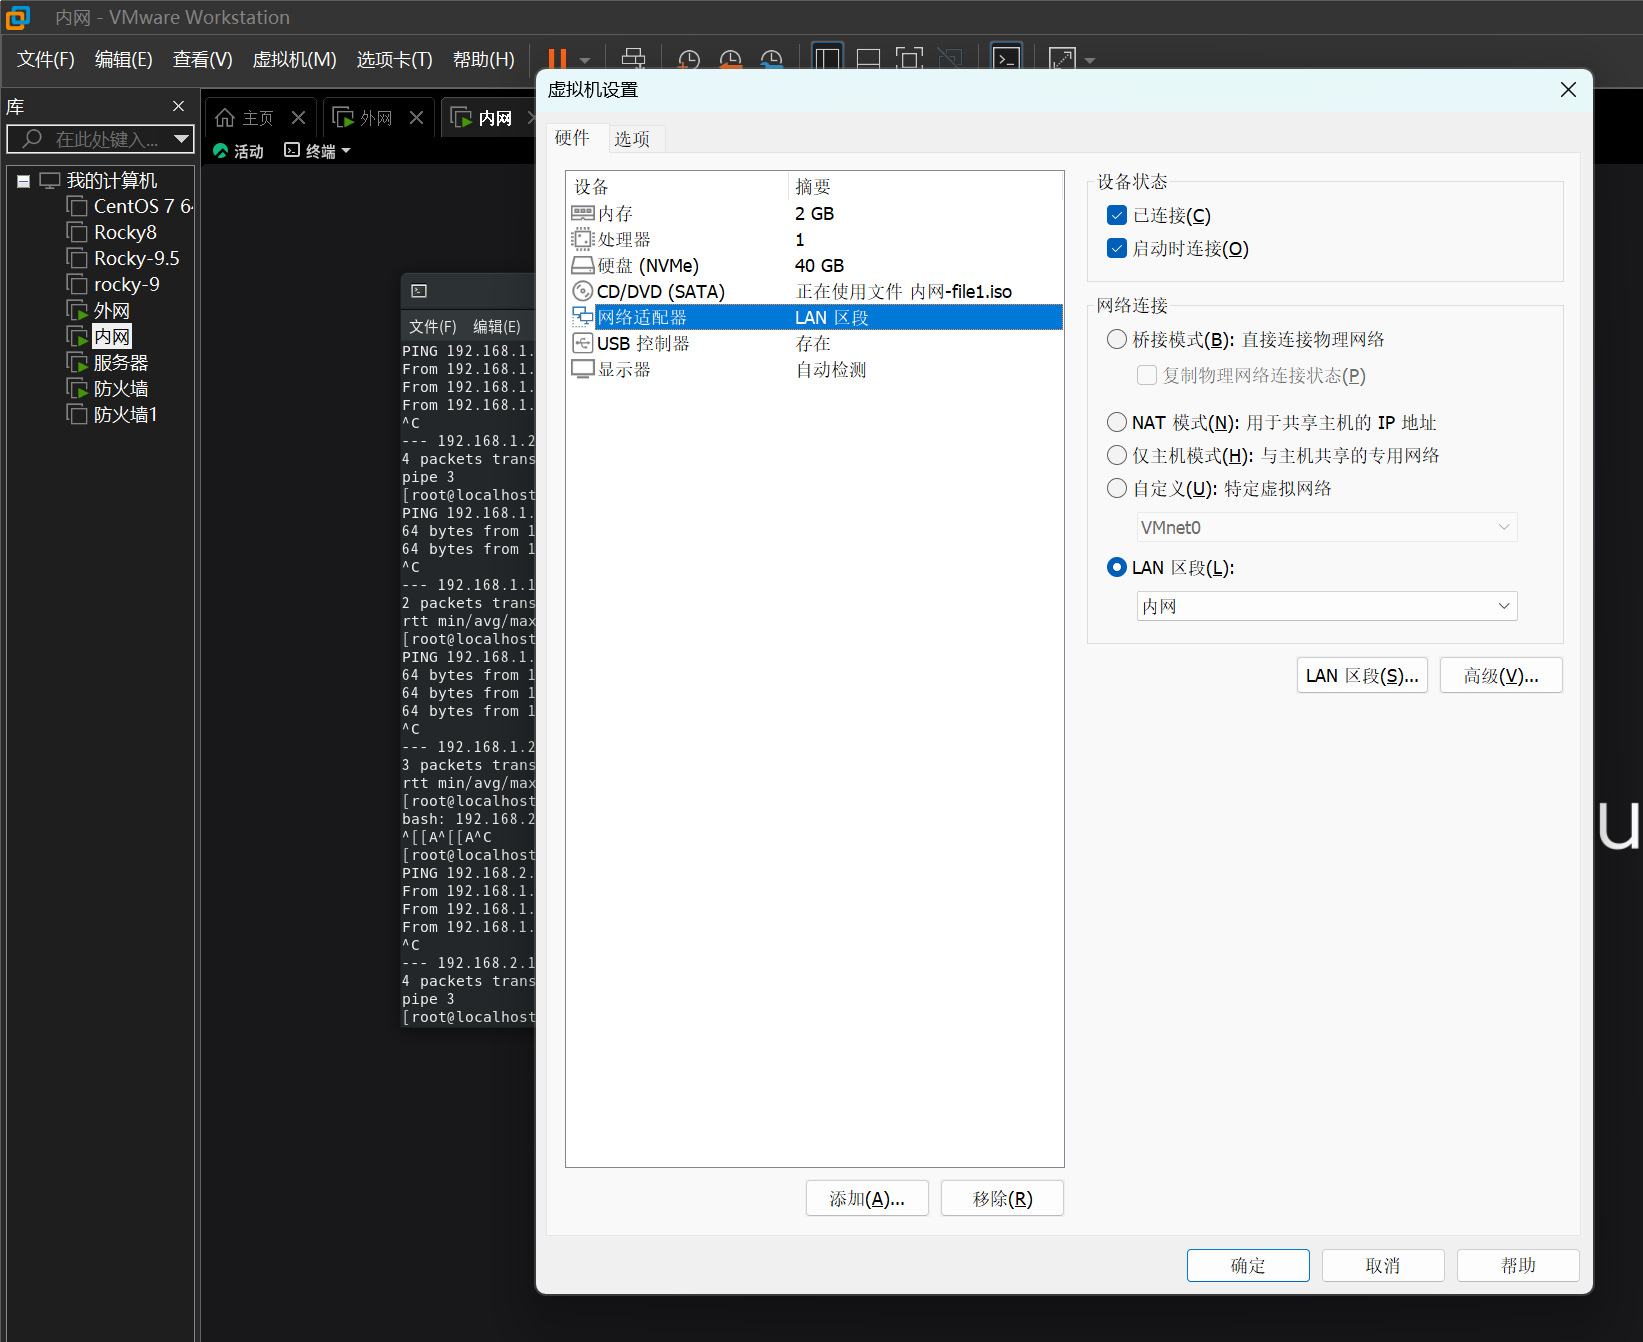Select NAT 模式(N) radio button
Screen dimensions: 1643x1342
pos(1117,422)
